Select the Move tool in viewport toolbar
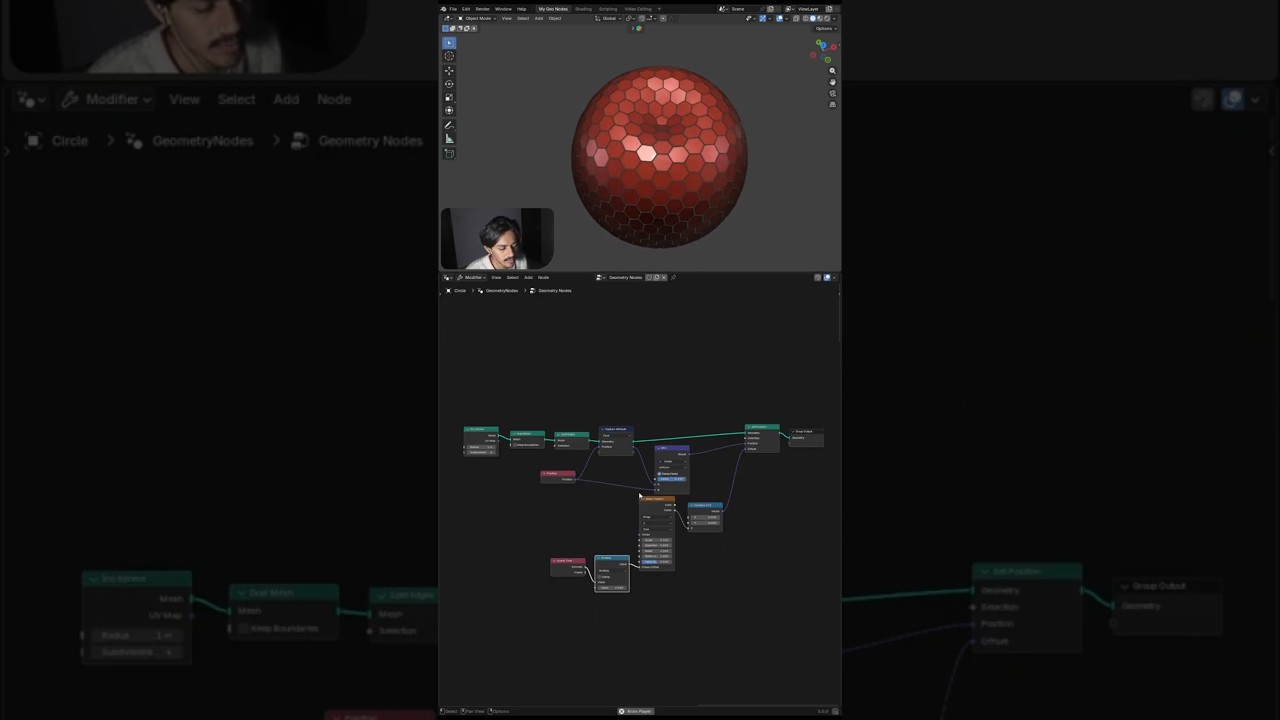 [x=449, y=70]
